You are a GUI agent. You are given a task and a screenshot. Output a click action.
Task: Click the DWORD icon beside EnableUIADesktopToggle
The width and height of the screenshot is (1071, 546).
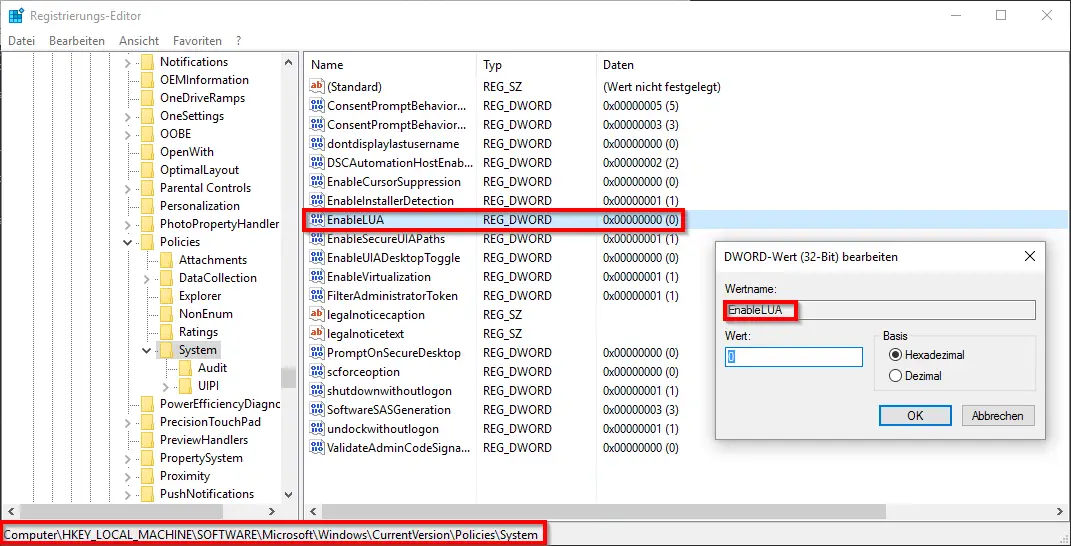coord(316,258)
